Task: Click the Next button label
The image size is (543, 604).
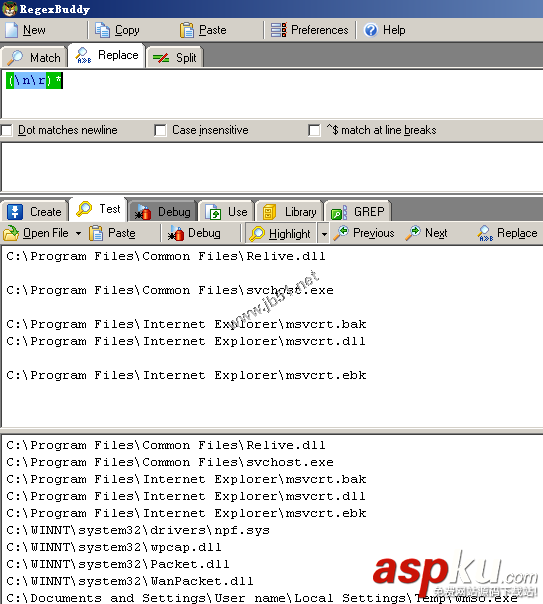Action: [436, 233]
